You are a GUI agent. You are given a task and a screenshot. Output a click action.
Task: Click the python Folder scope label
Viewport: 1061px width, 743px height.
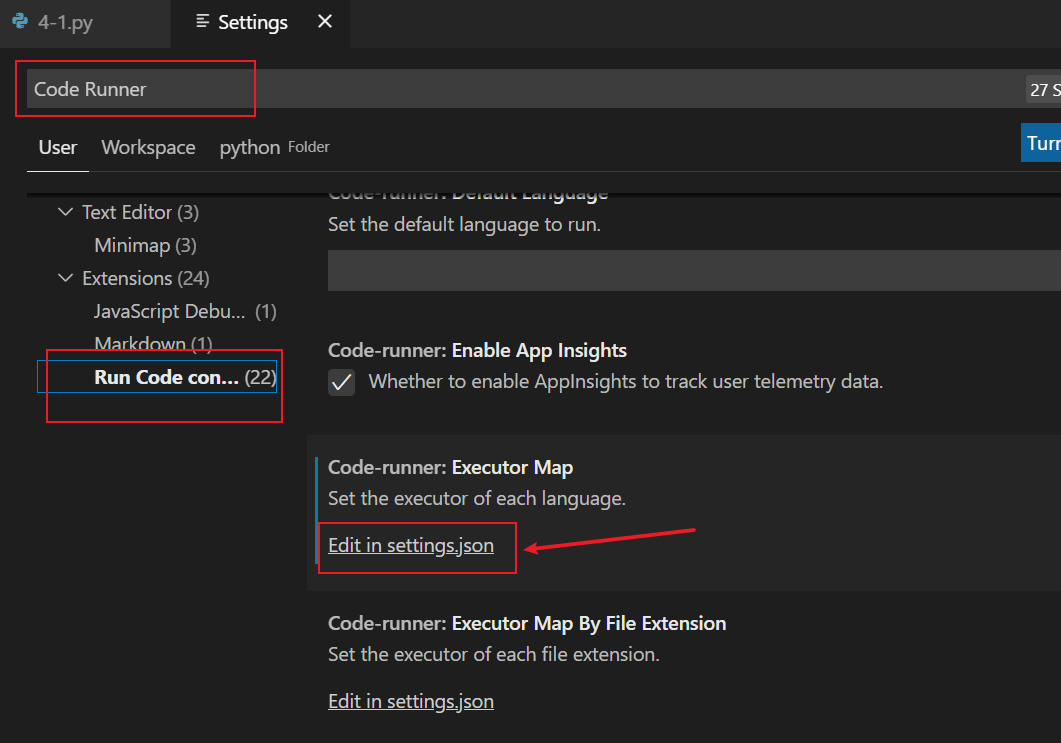coord(249,147)
